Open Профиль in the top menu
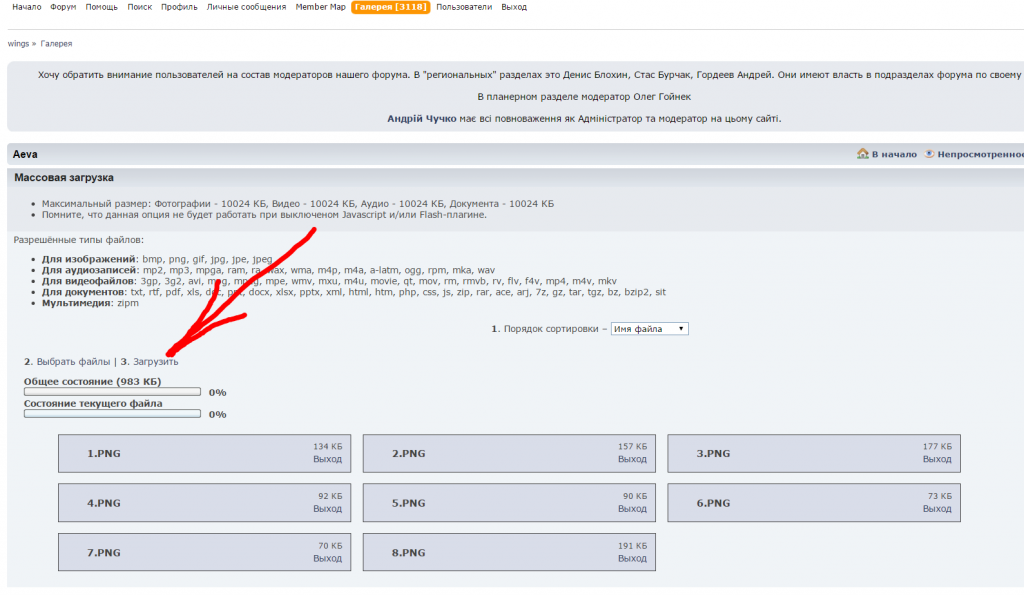The width and height of the screenshot is (1024, 595). click(179, 7)
